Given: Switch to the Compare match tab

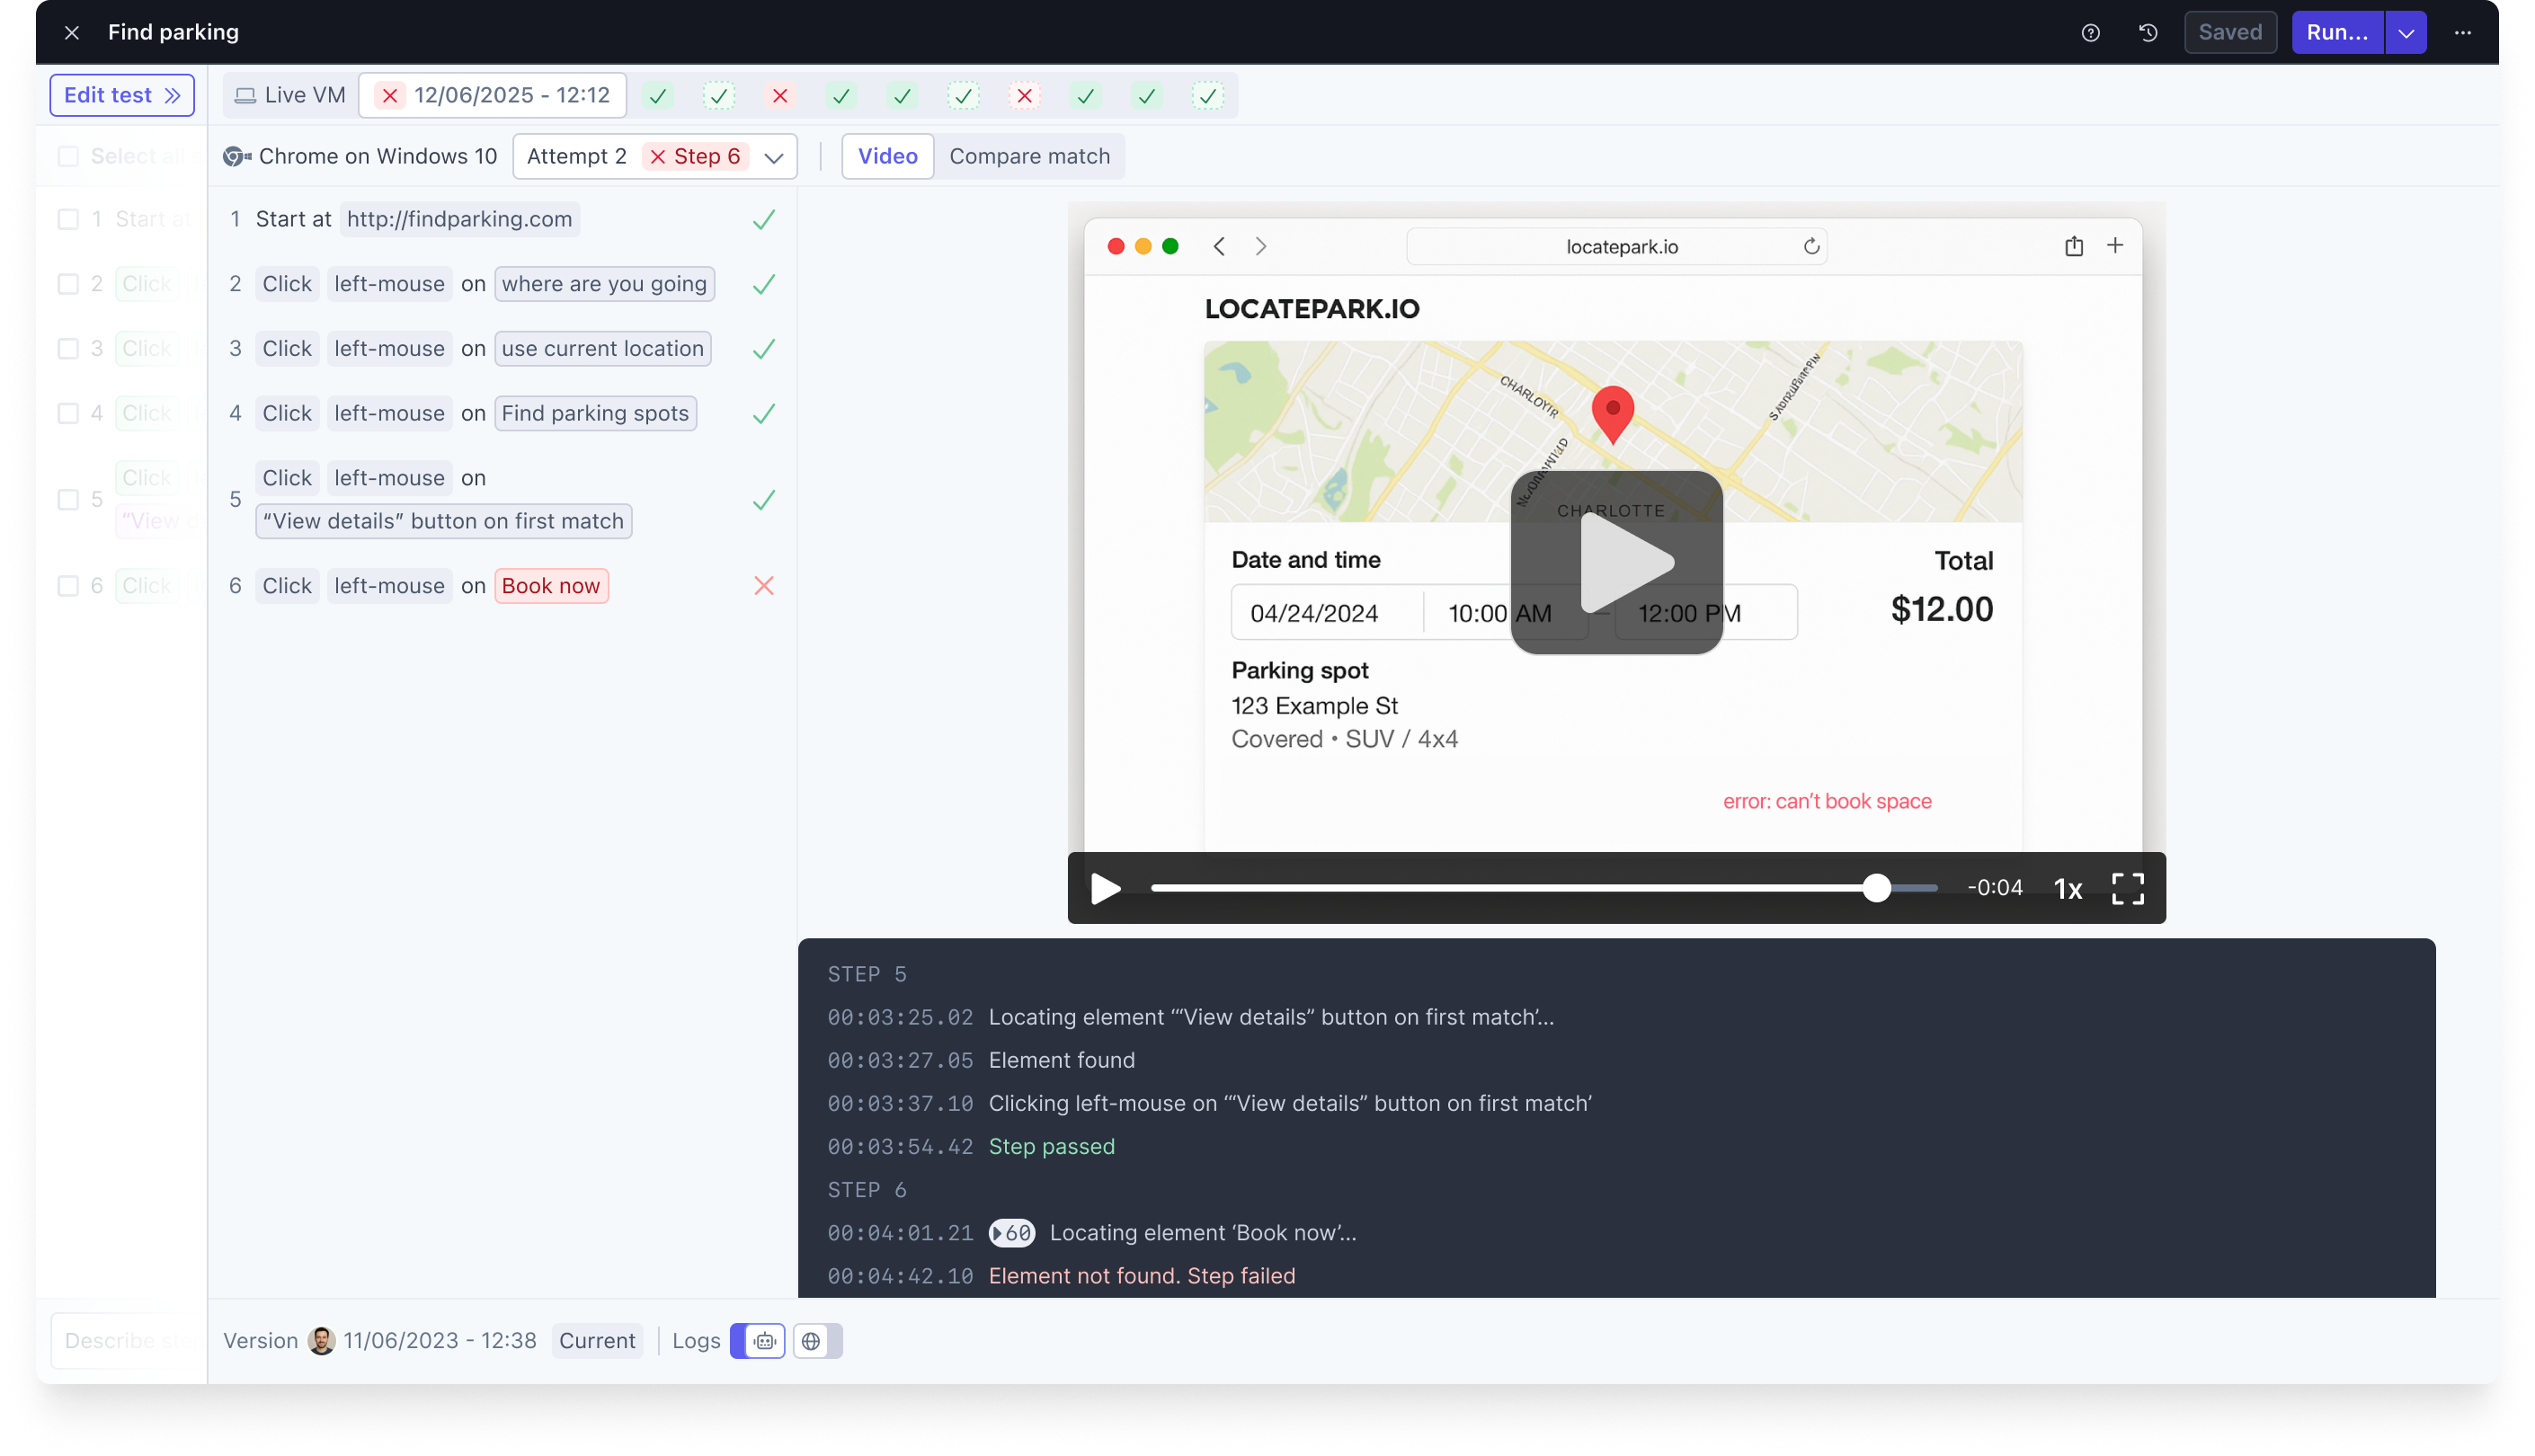Looking at the screenshot, I should coord(1029,156).
